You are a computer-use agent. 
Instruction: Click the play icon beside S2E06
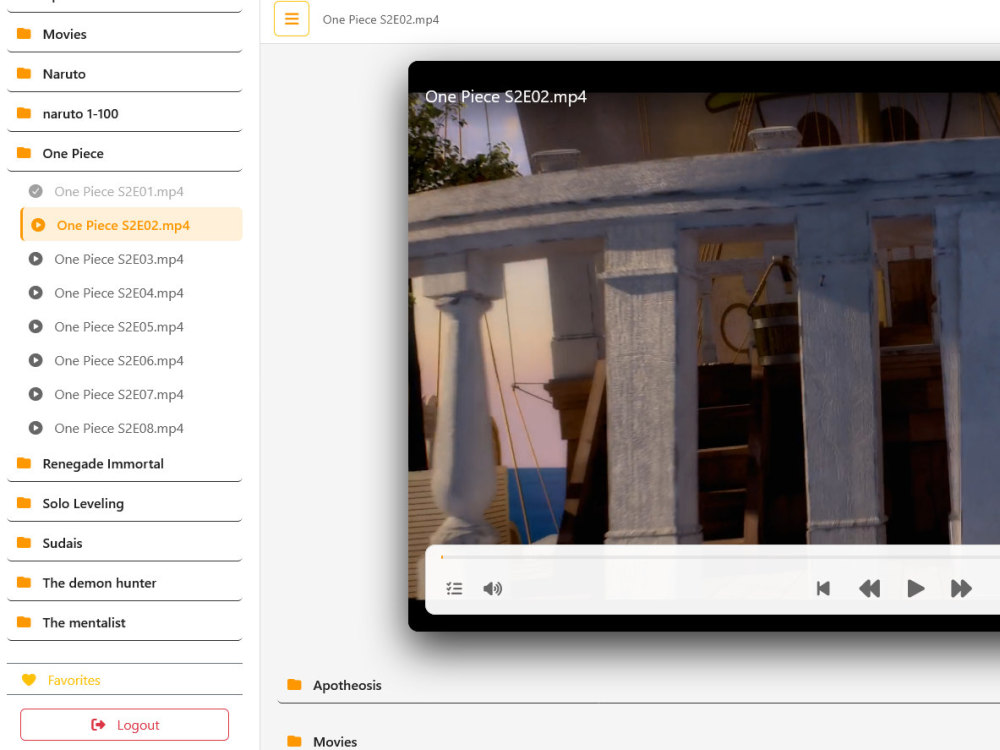point(36,360)
